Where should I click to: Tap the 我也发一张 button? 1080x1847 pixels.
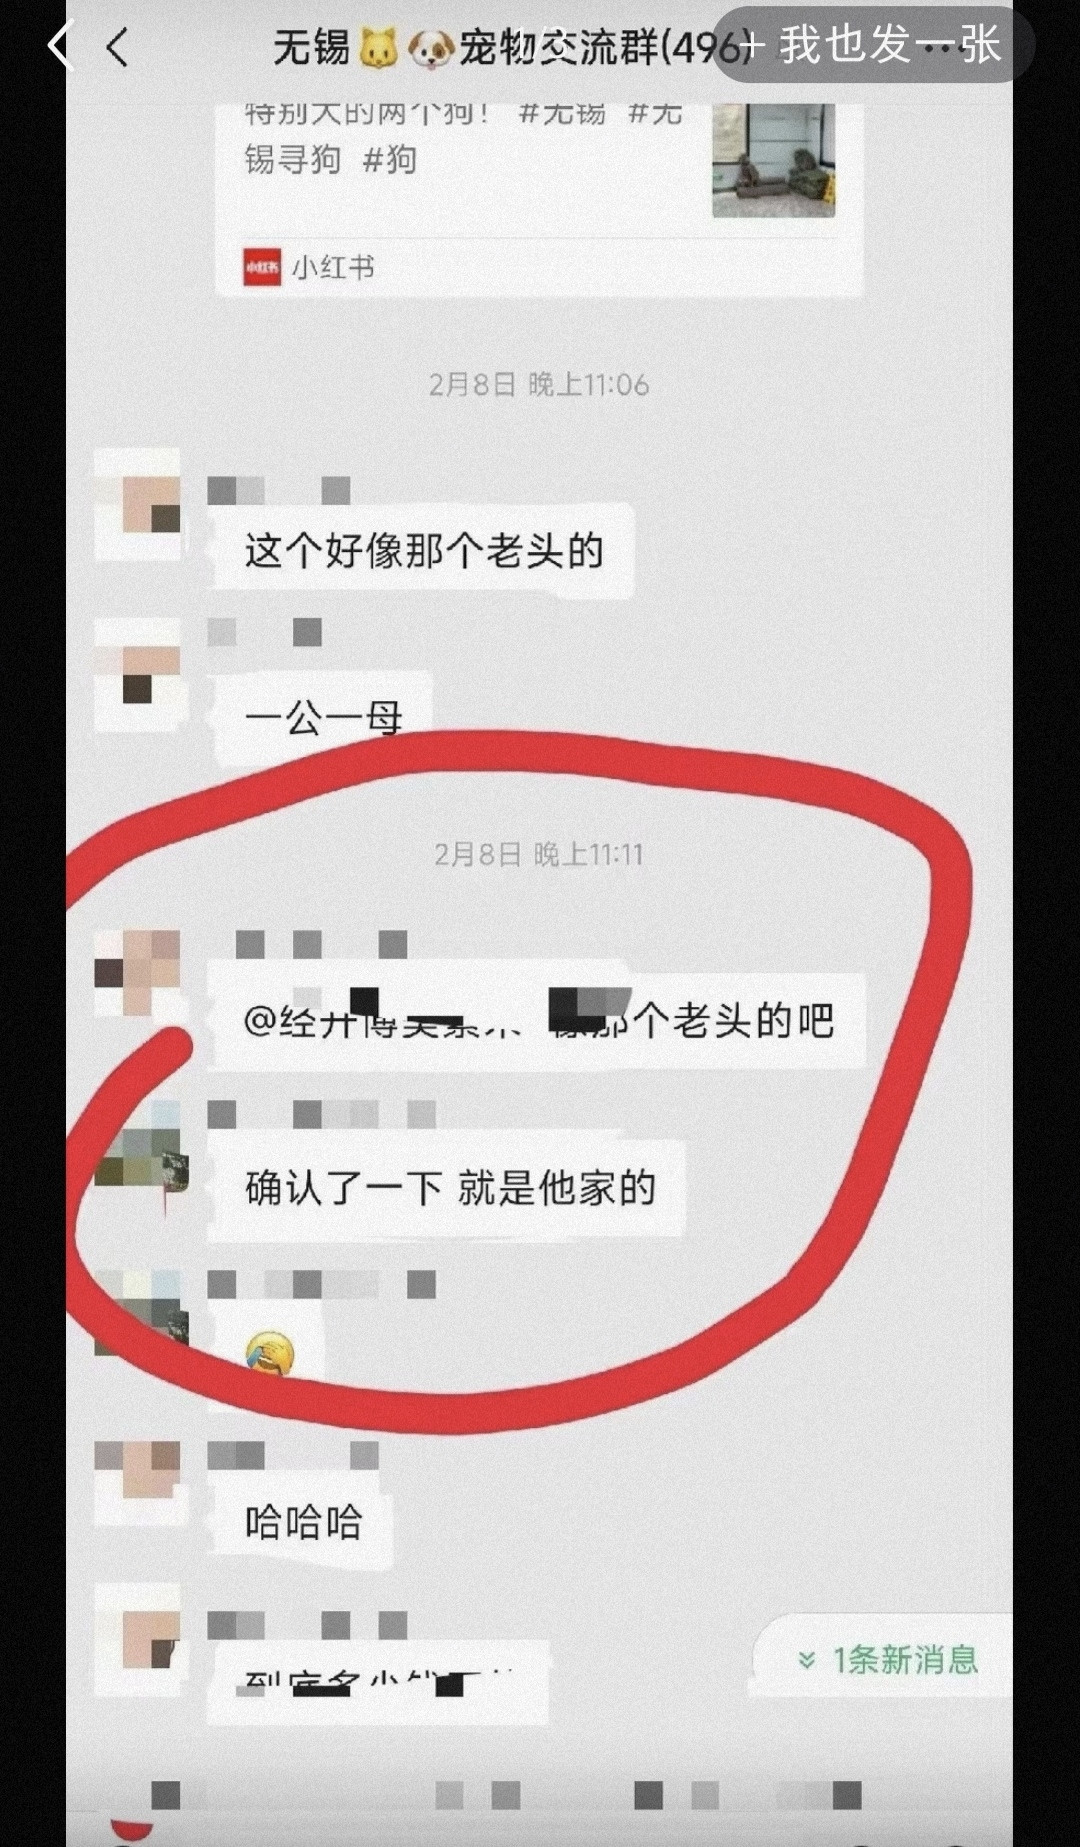[x=872, y=45]
